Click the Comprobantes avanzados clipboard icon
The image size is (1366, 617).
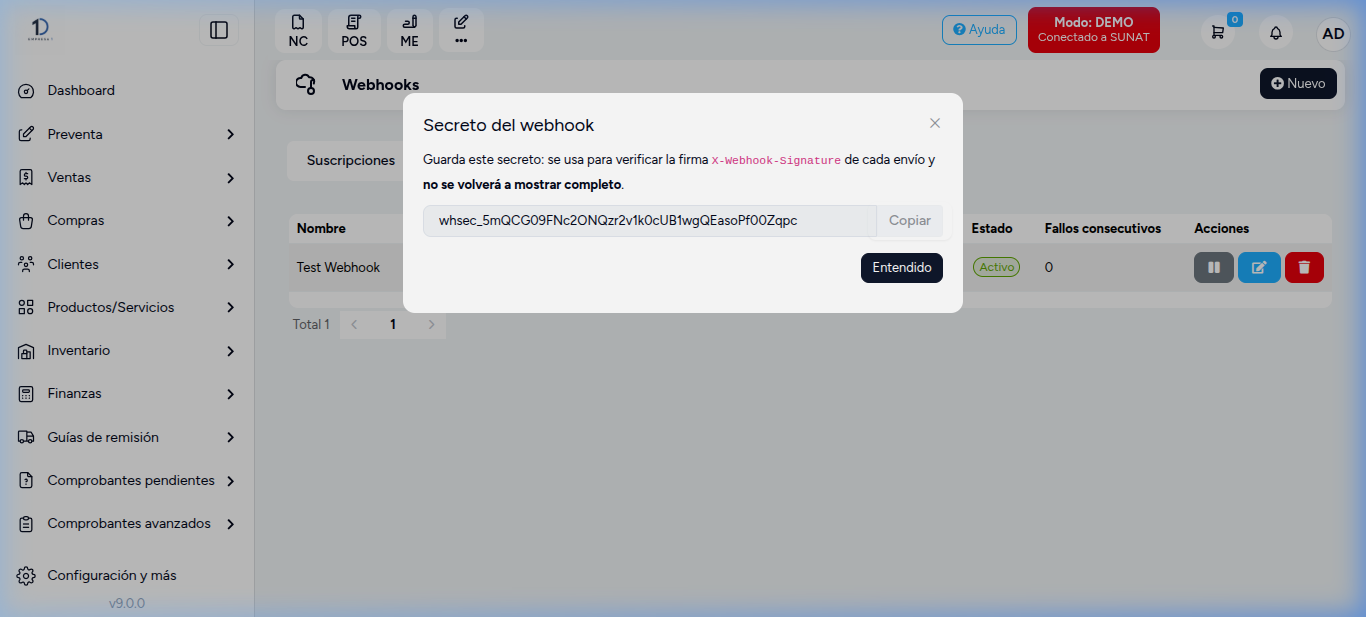[x=27, y=524]
